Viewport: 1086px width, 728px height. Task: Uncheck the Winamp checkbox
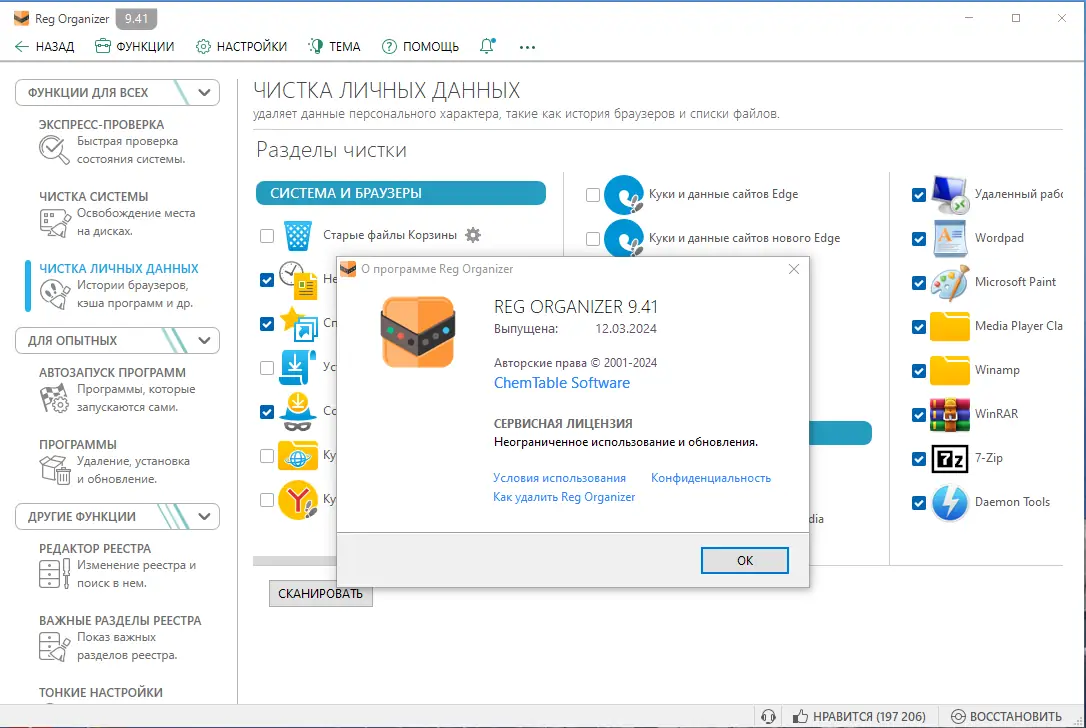pos(919,371)
